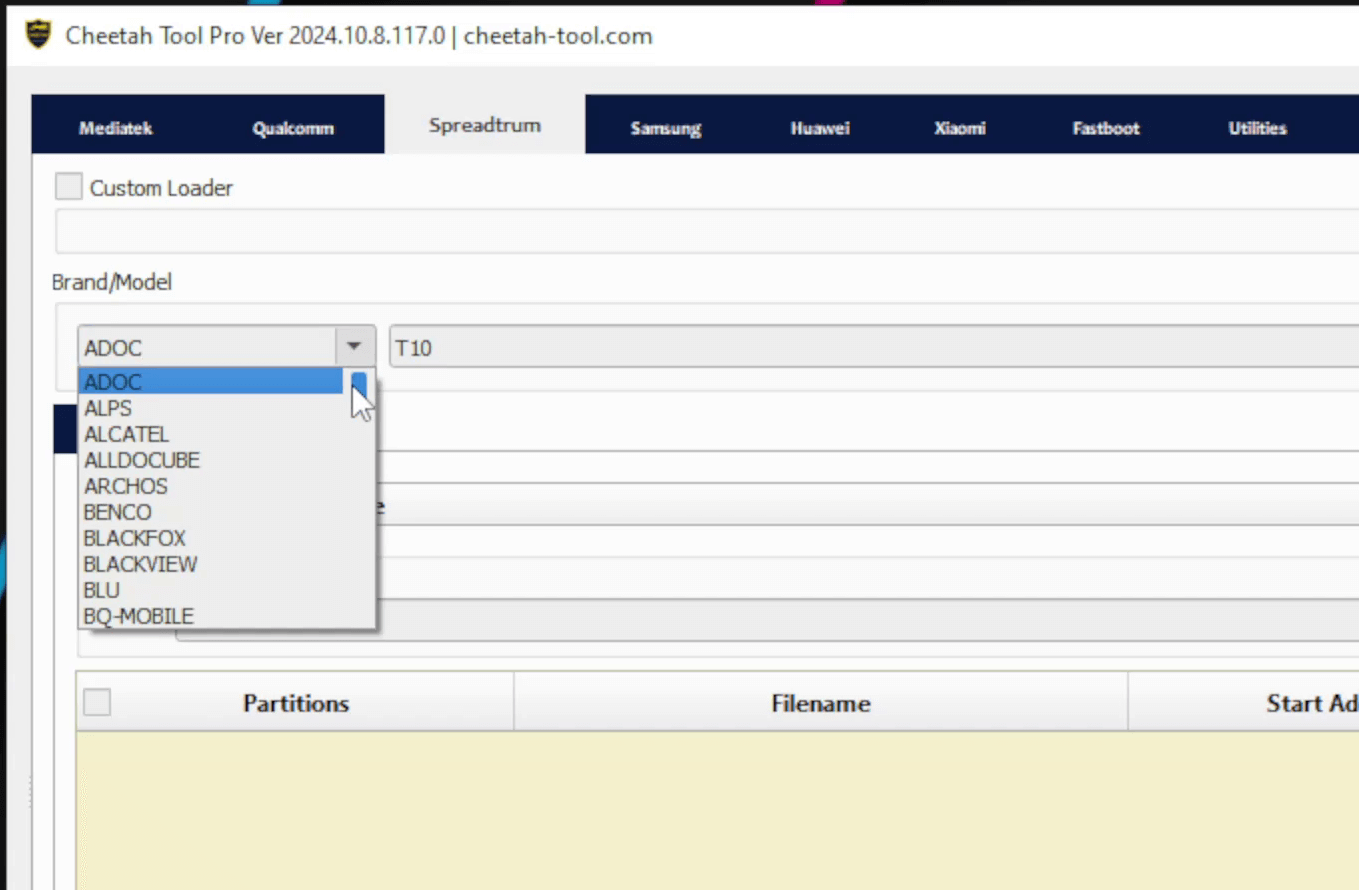Pick BENCO from the brand list
Viewport: 1359px width, 890px height.
[x=211, y=512]
